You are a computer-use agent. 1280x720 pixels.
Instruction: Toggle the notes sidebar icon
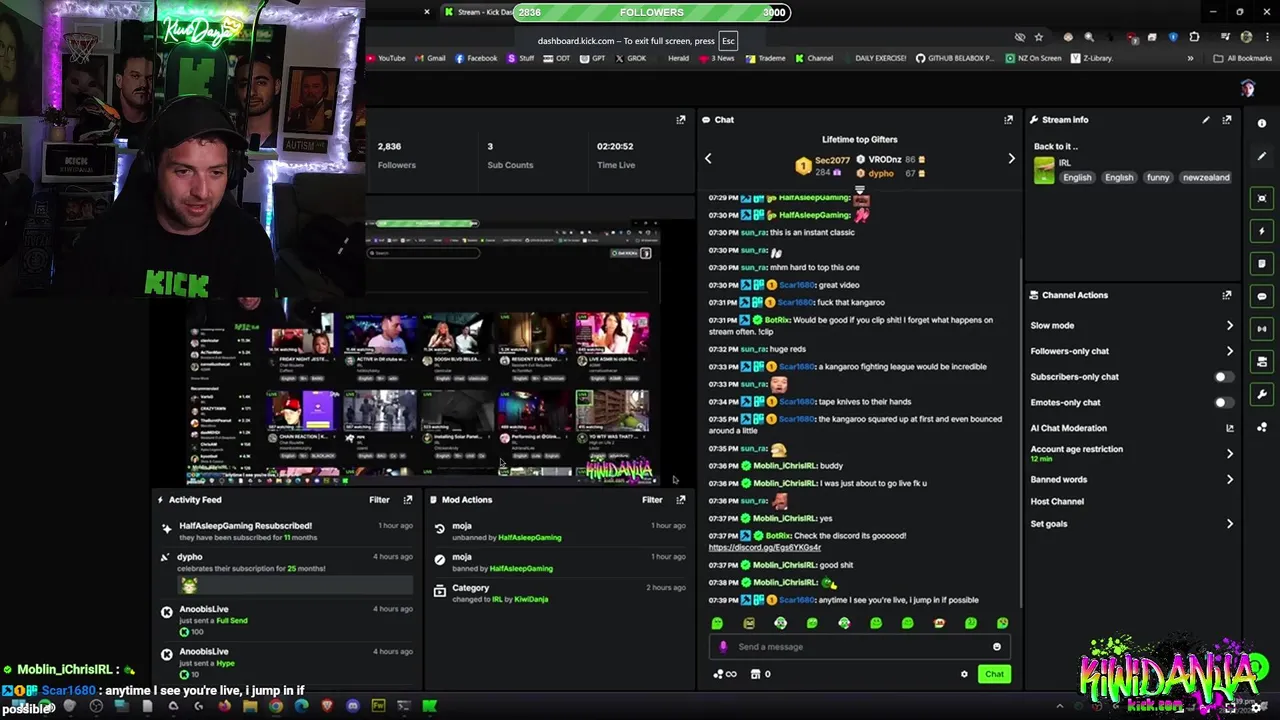click(1262, 264)
